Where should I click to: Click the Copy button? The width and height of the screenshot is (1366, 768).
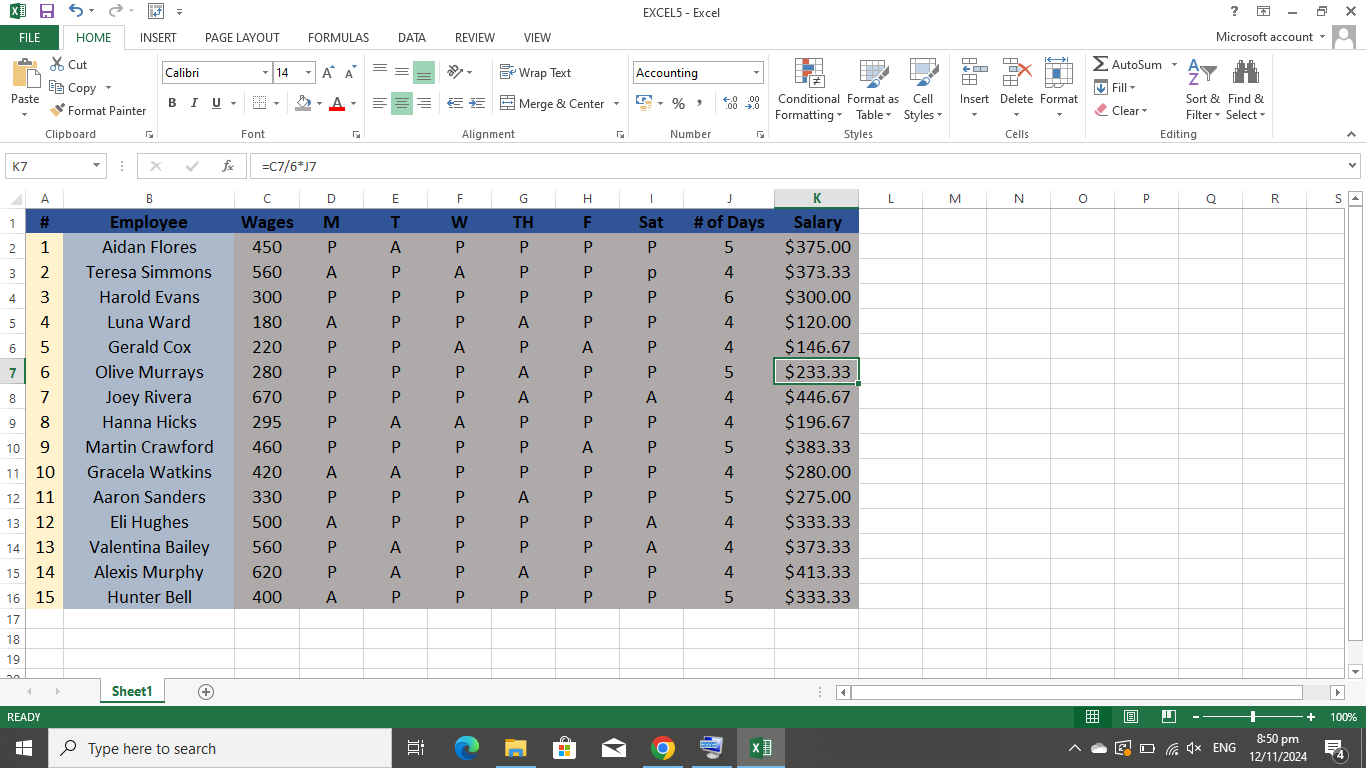[74, 88]
